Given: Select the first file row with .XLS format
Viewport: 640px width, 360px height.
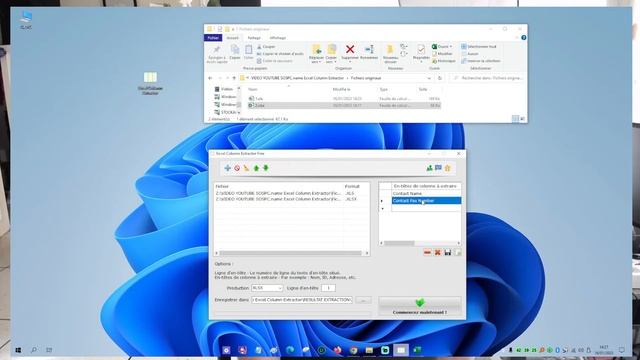Looking at the screenshot, I should coord(291,193).
